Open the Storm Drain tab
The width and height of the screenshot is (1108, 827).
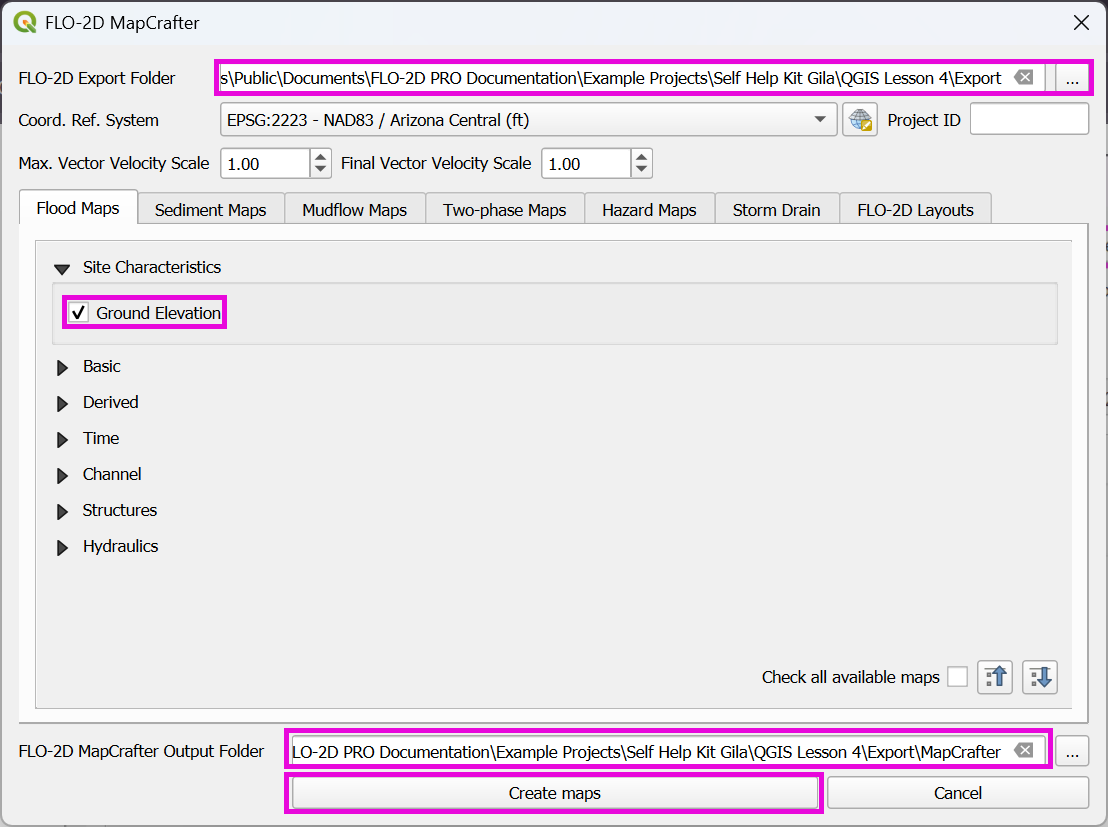776,210
